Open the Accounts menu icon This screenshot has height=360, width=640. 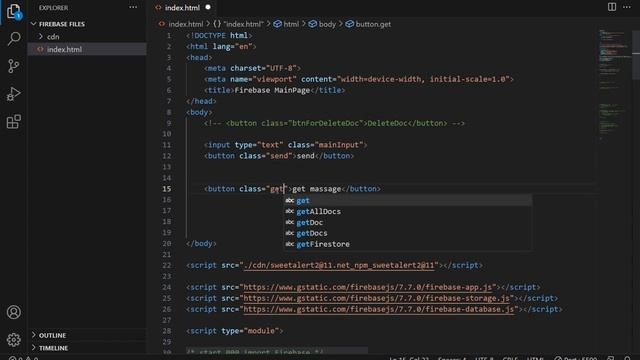tap(13, 312)
